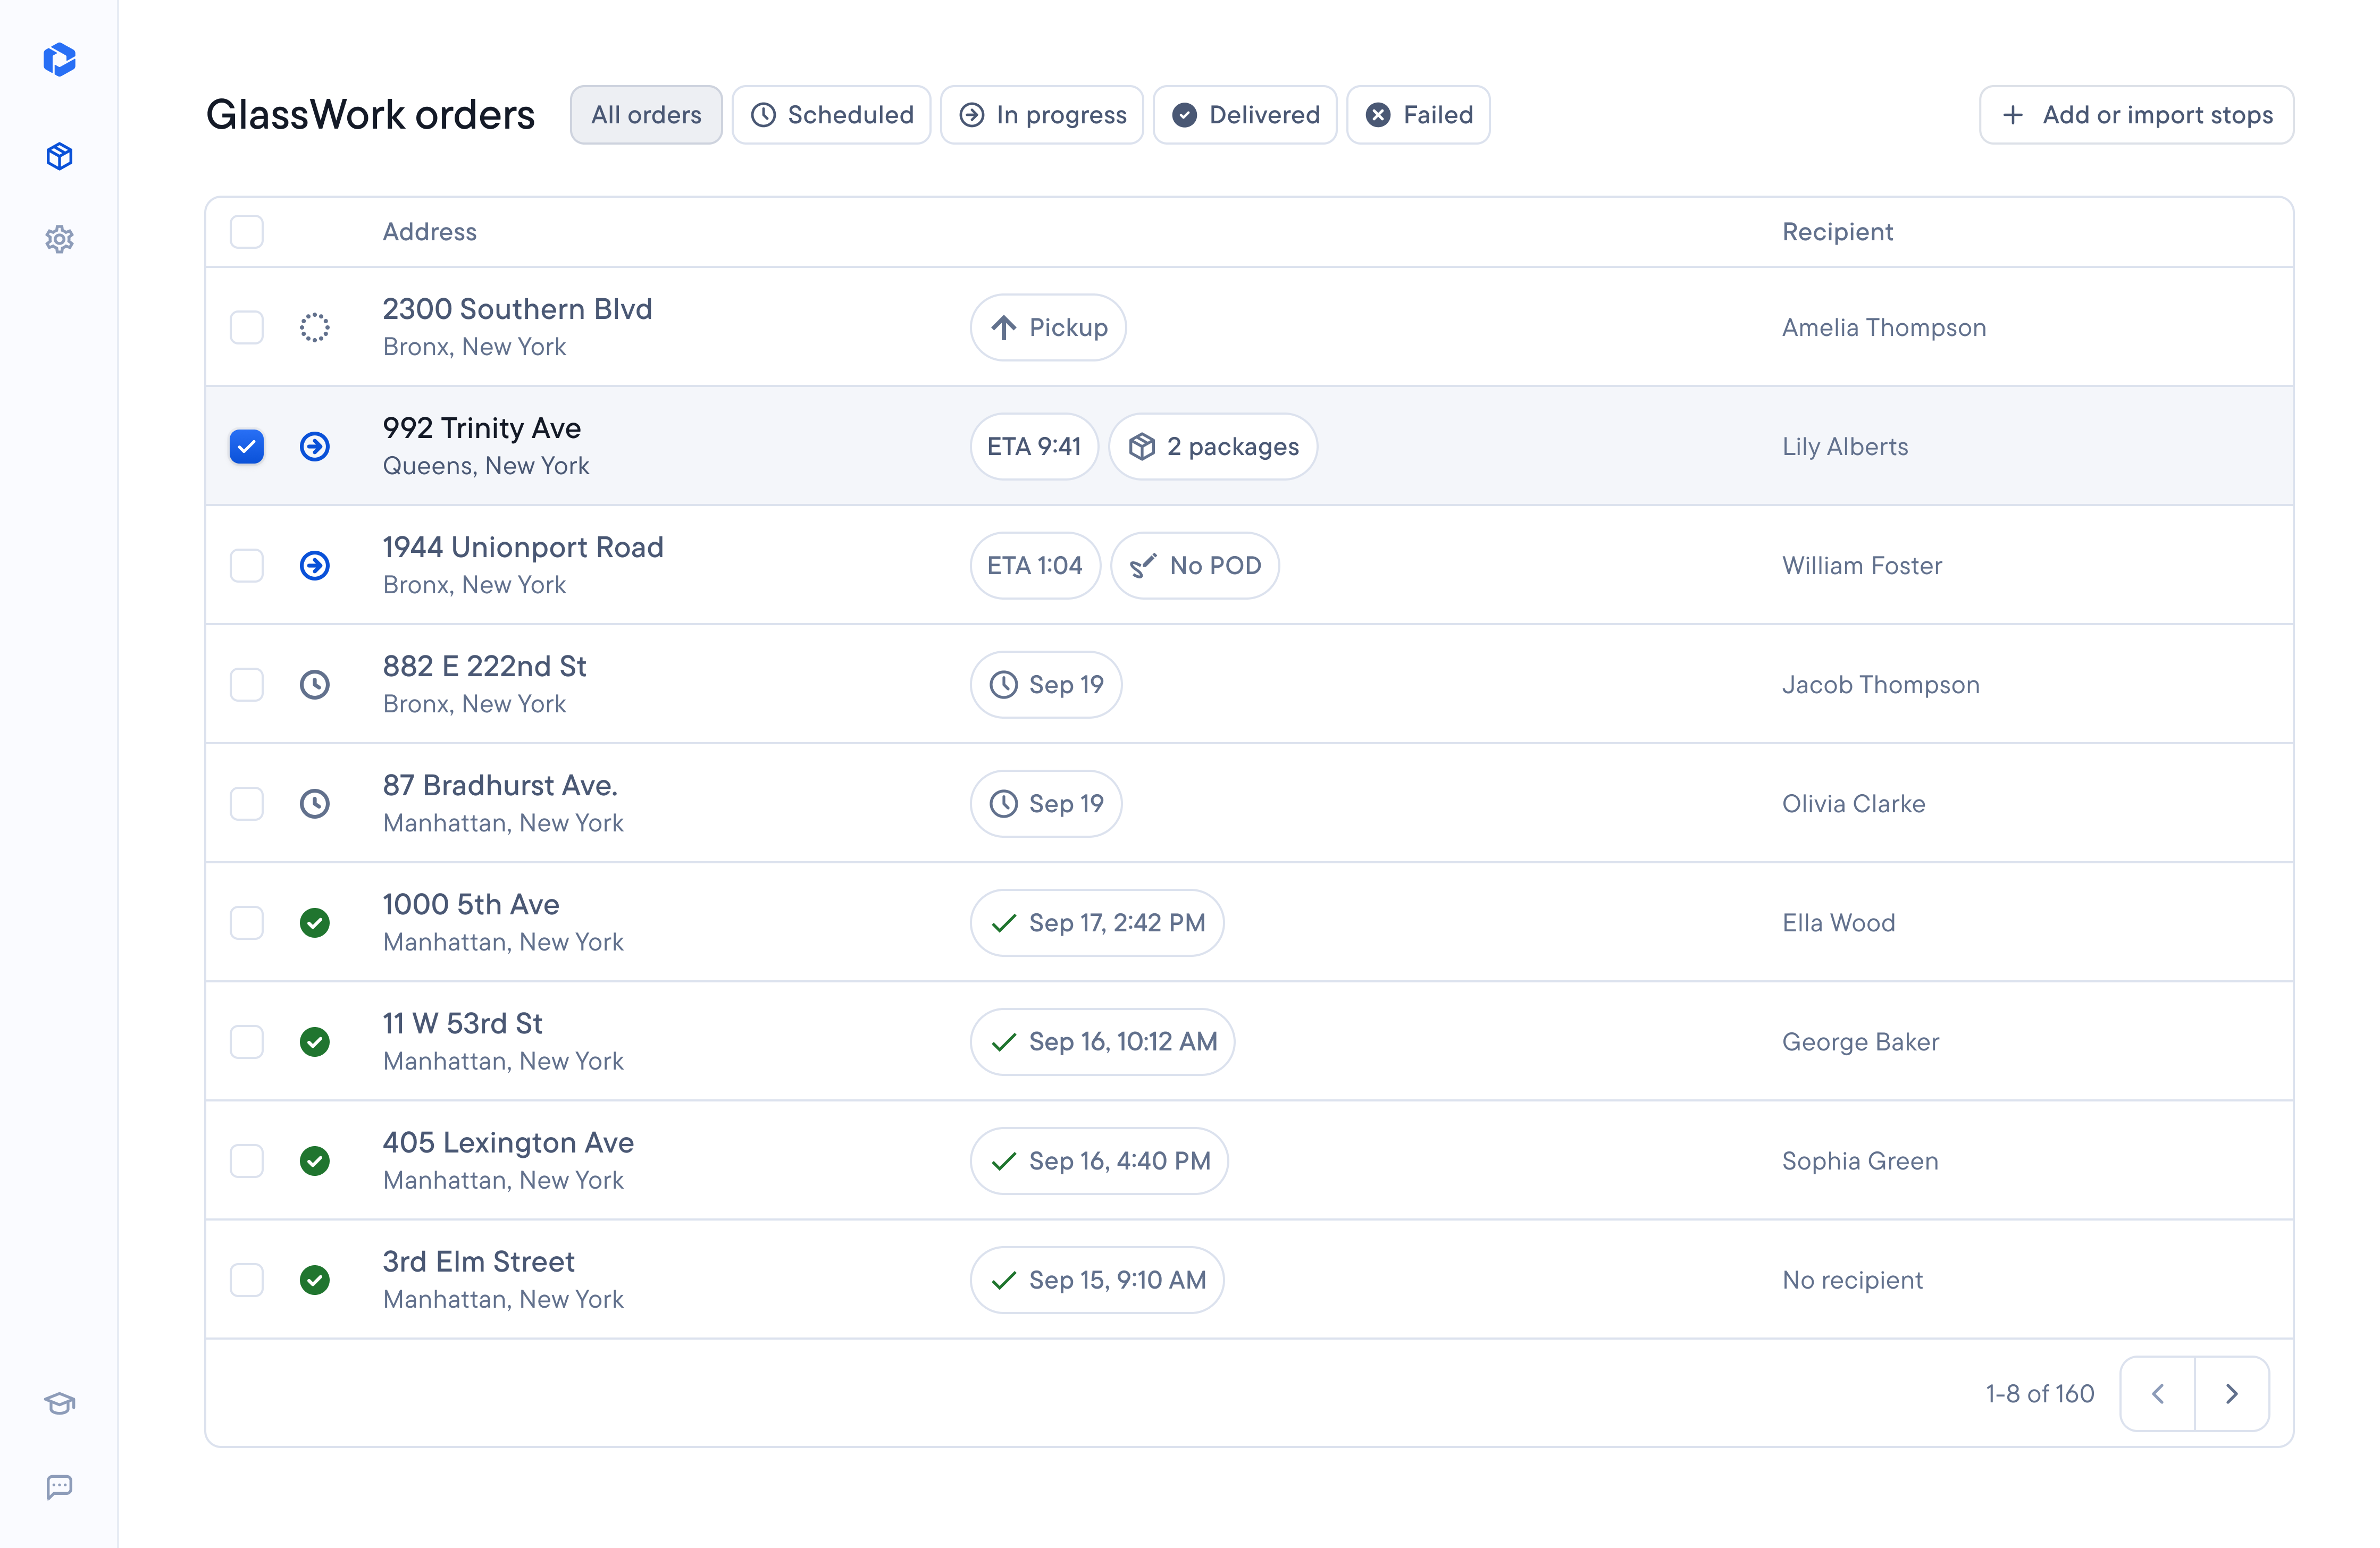This screenshot has height=1548, width=2380.
Task: Click the ETA 1:04 badge
Action: point(1035,565)
